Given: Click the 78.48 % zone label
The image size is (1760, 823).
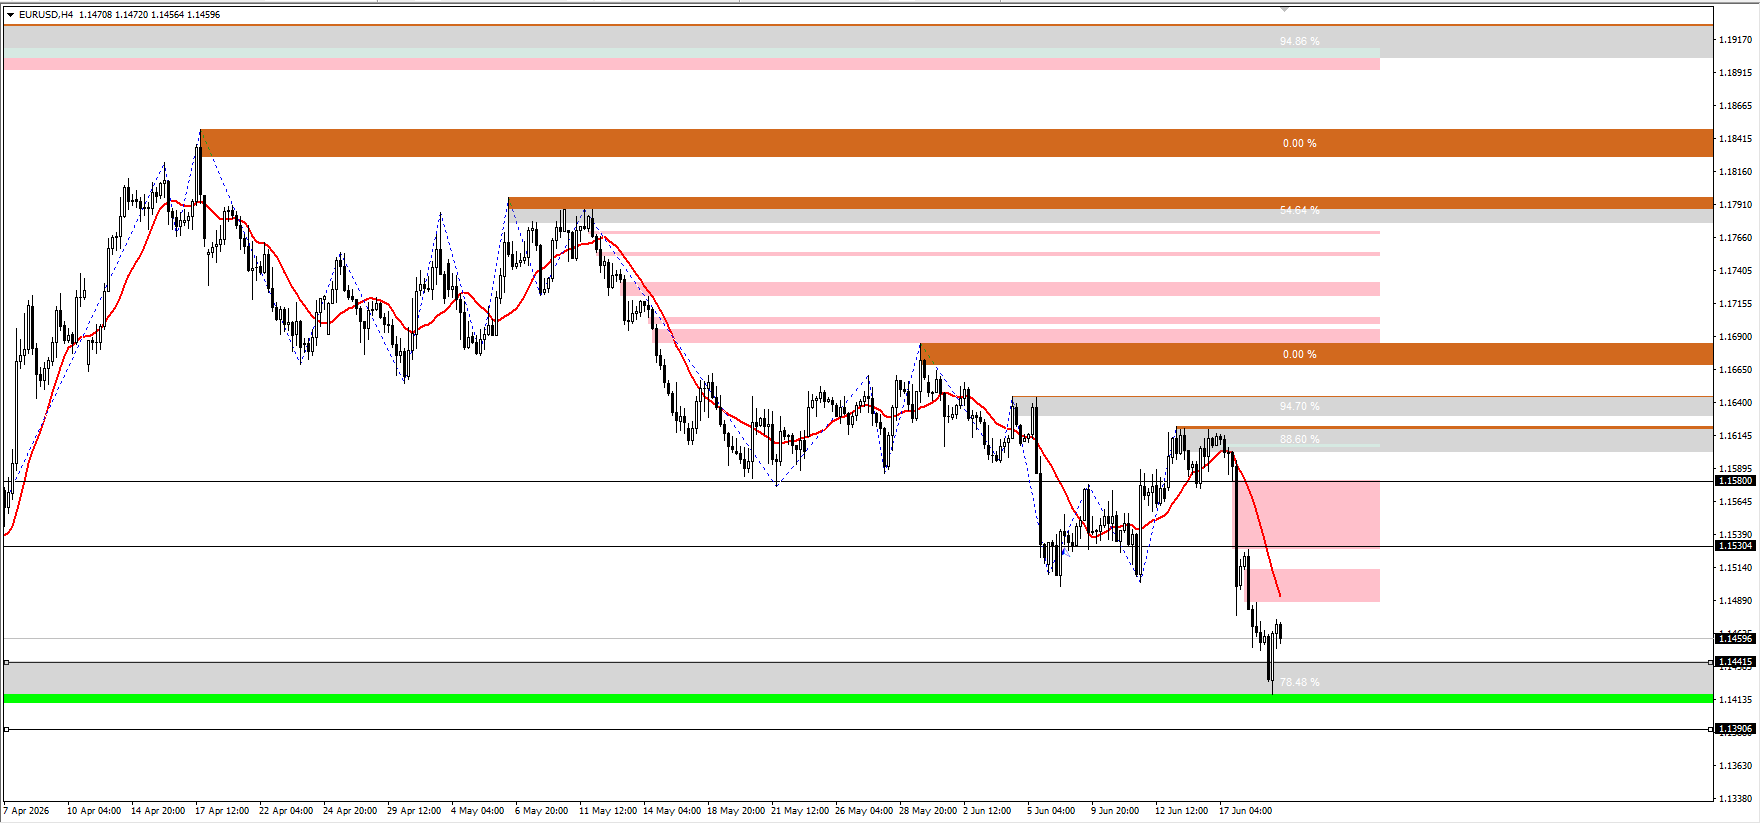Looking at the screenshot, I should [x=1299, y=682].
